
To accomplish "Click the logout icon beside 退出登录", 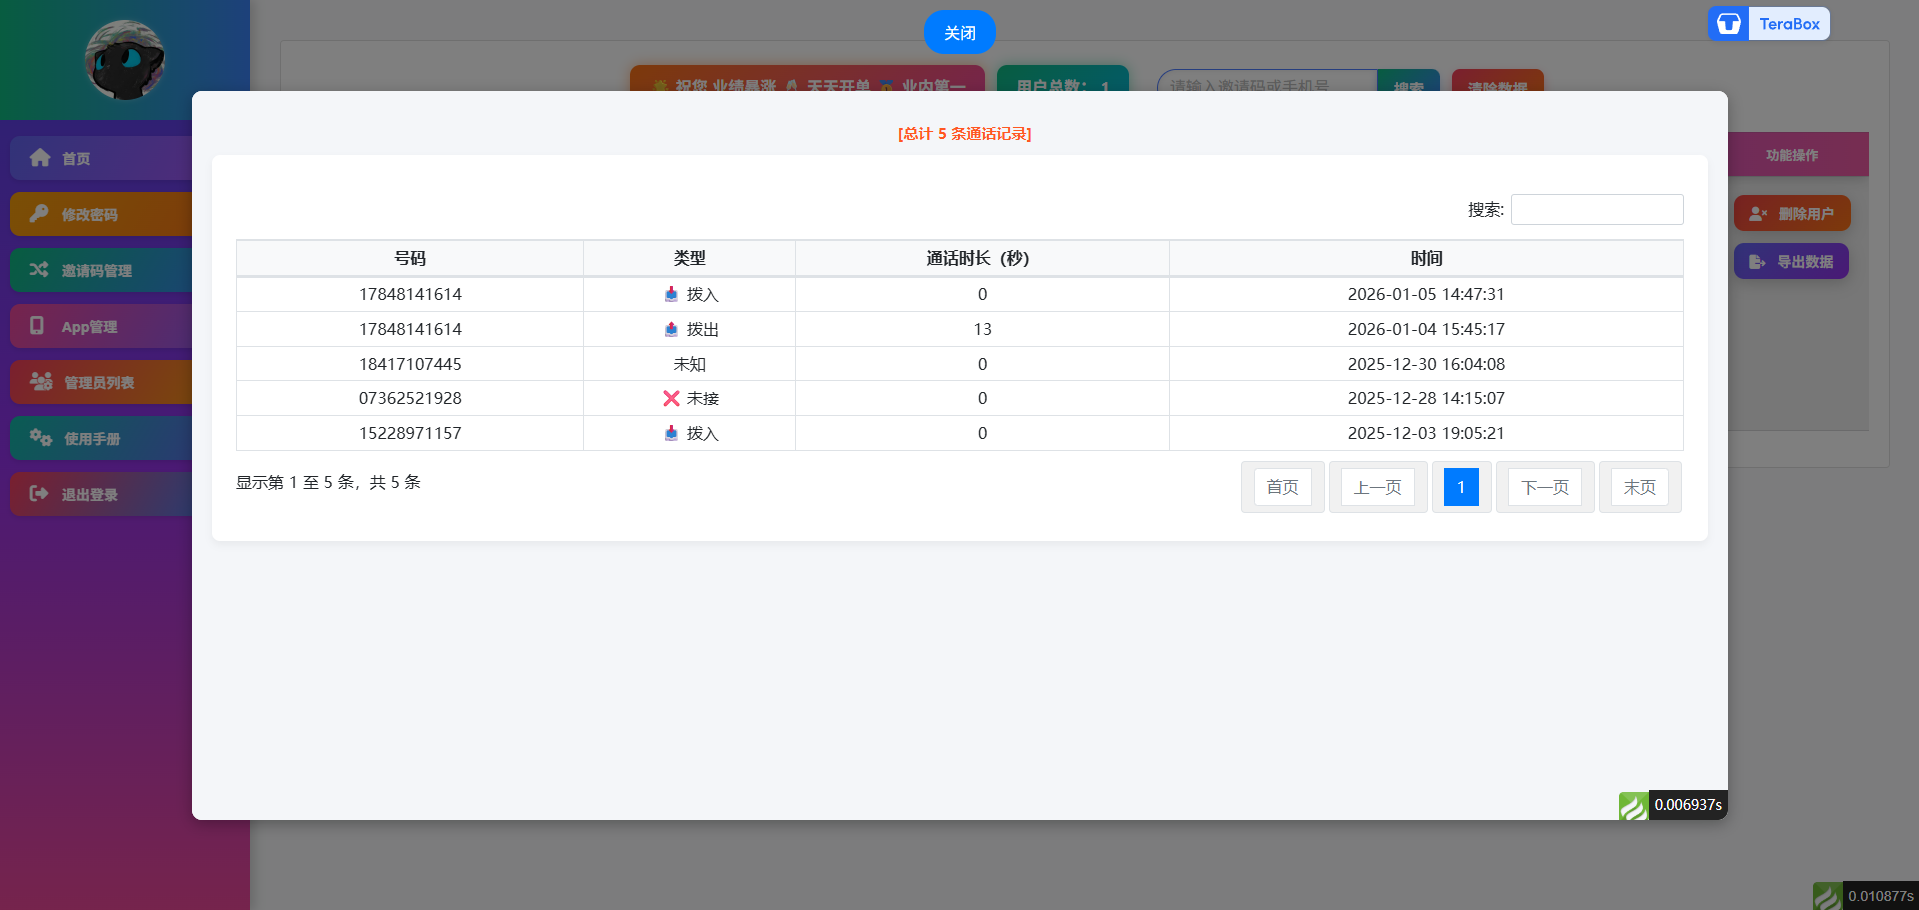I will [x=40, y=493].
